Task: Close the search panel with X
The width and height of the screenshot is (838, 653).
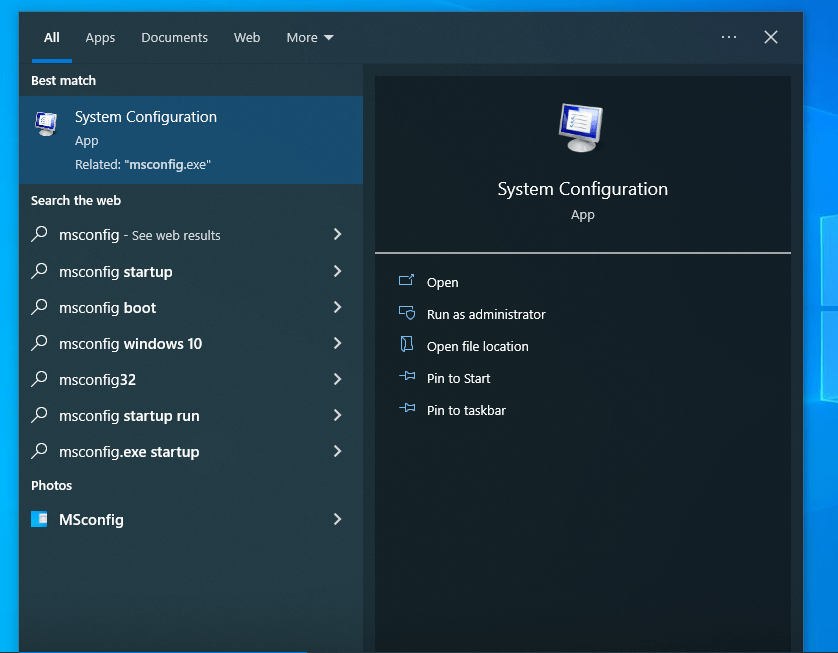Action: click(770, 37)
